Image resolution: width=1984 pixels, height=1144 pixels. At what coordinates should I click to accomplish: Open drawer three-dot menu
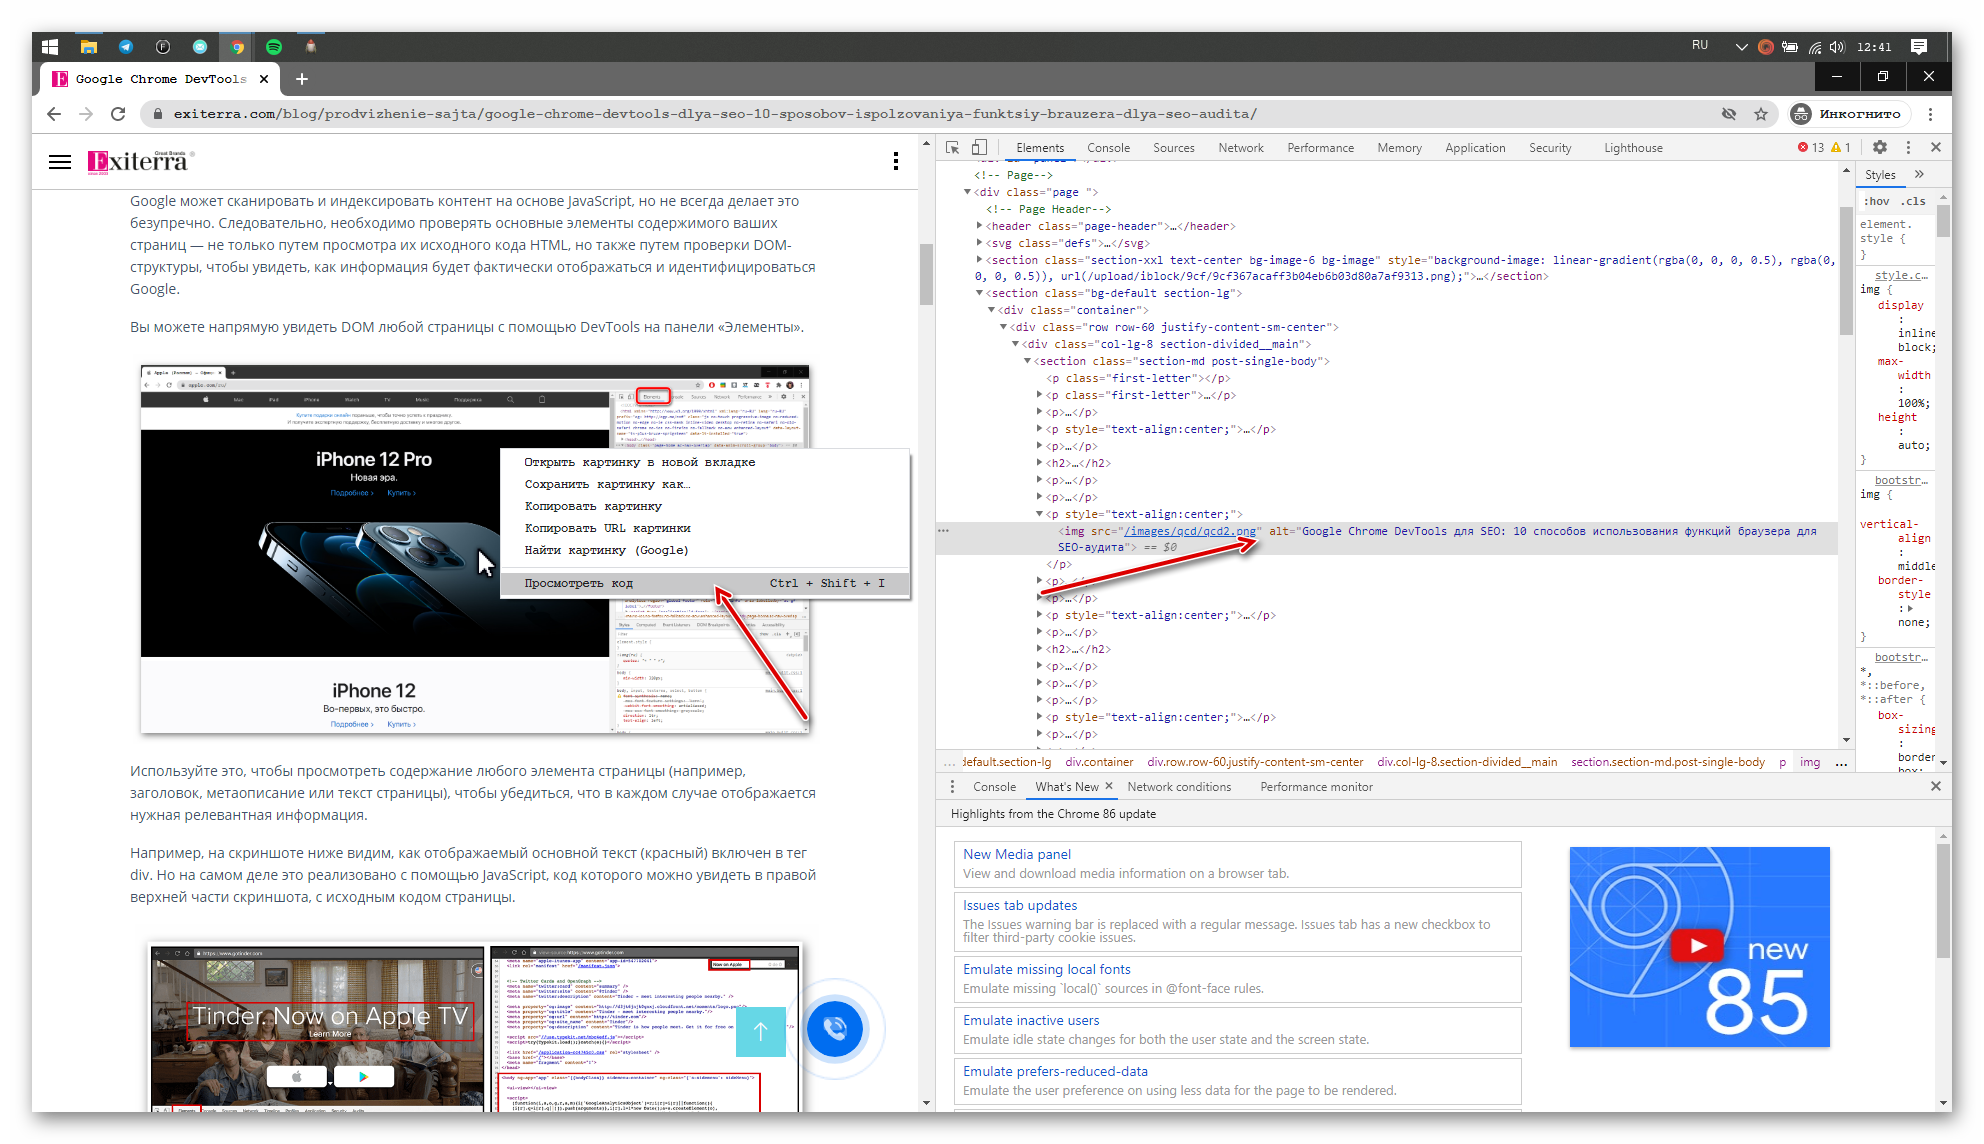(x=952, y=787)
